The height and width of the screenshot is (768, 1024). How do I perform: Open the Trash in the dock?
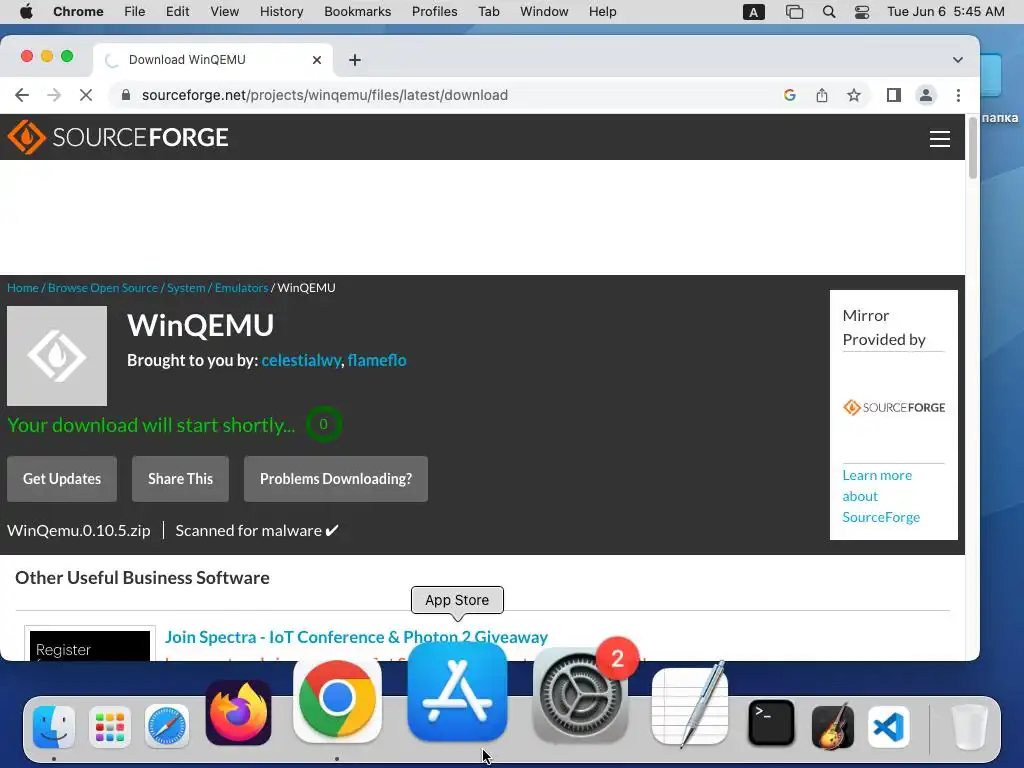tap(969, 726)
